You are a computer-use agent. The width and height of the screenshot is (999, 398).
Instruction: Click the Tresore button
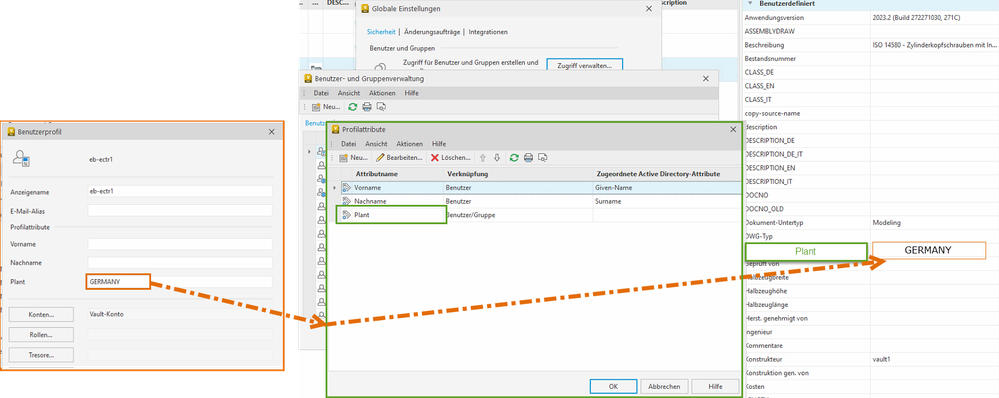(41, 355)
